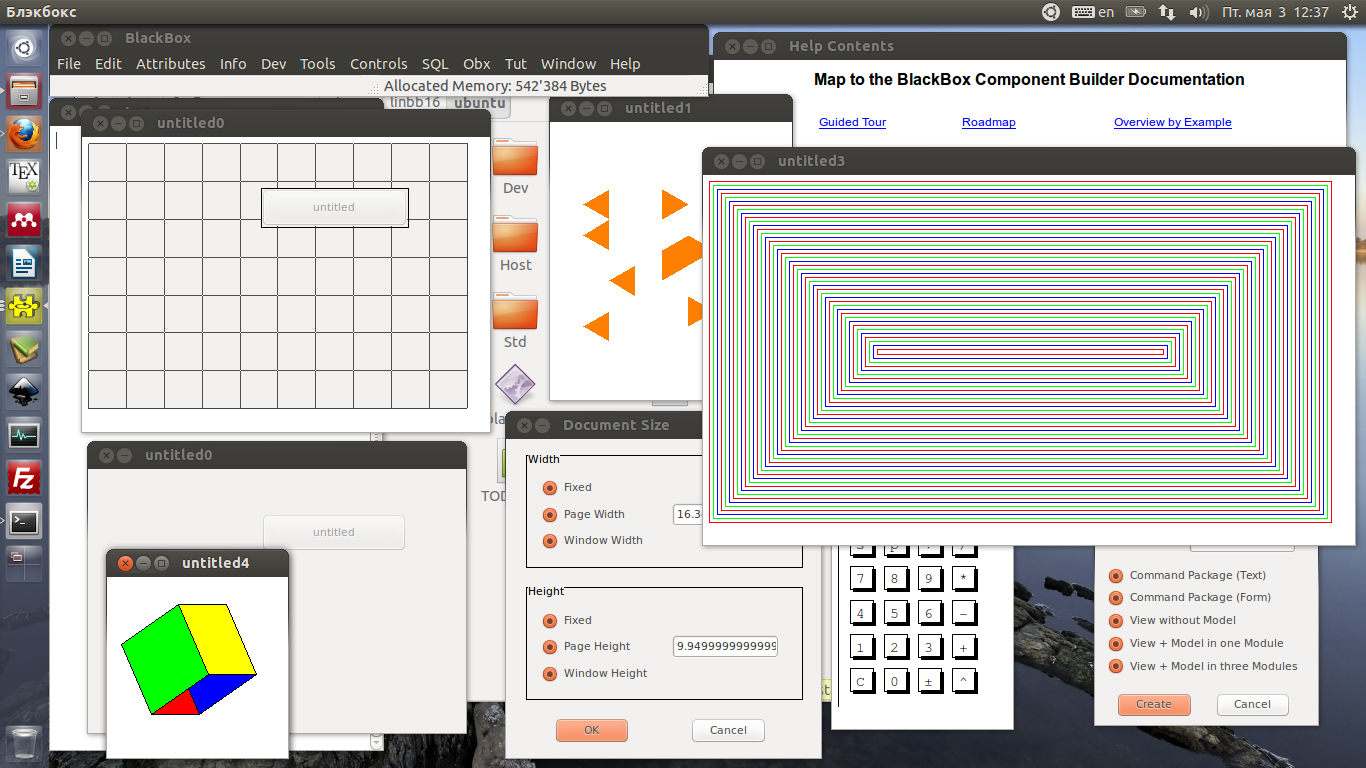Select Fixed radio button under Width

549,488
